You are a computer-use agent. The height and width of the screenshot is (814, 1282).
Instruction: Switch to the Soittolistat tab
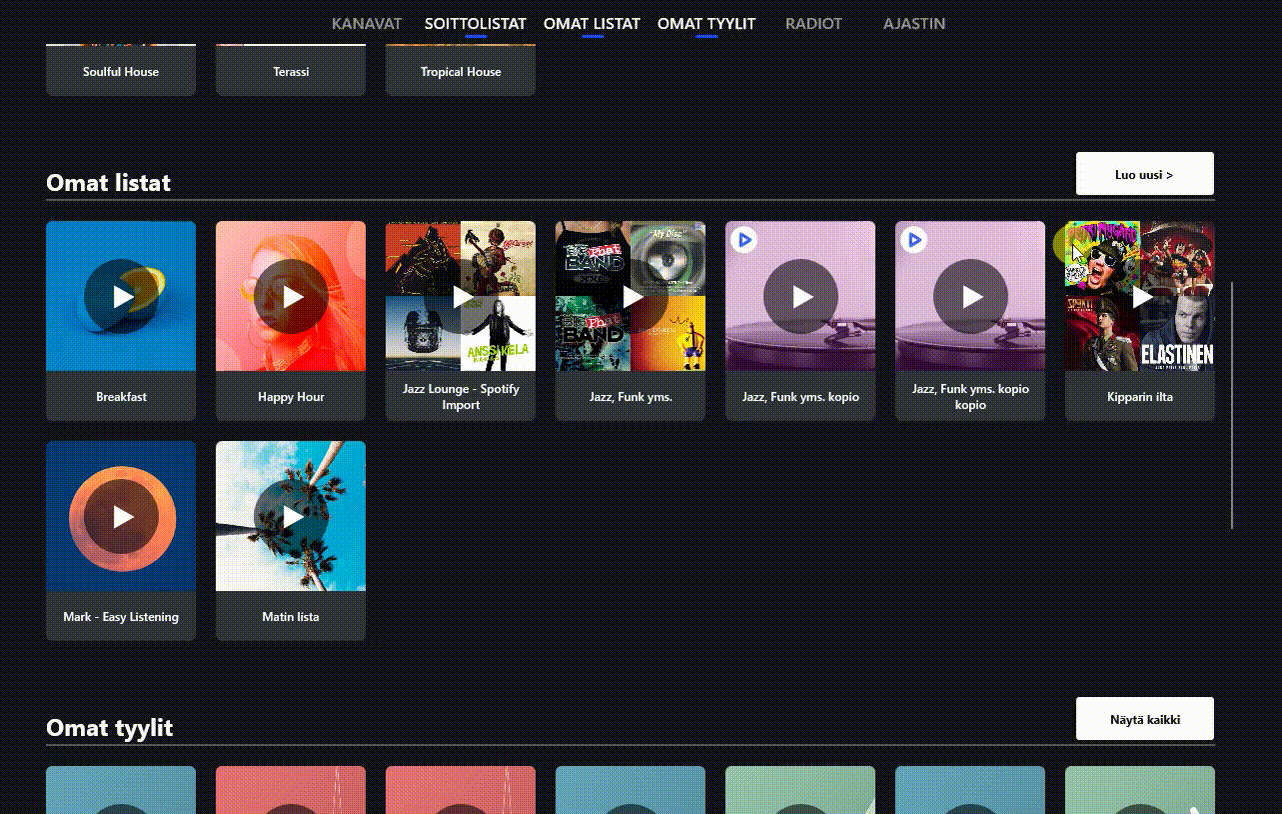point(475,24)
